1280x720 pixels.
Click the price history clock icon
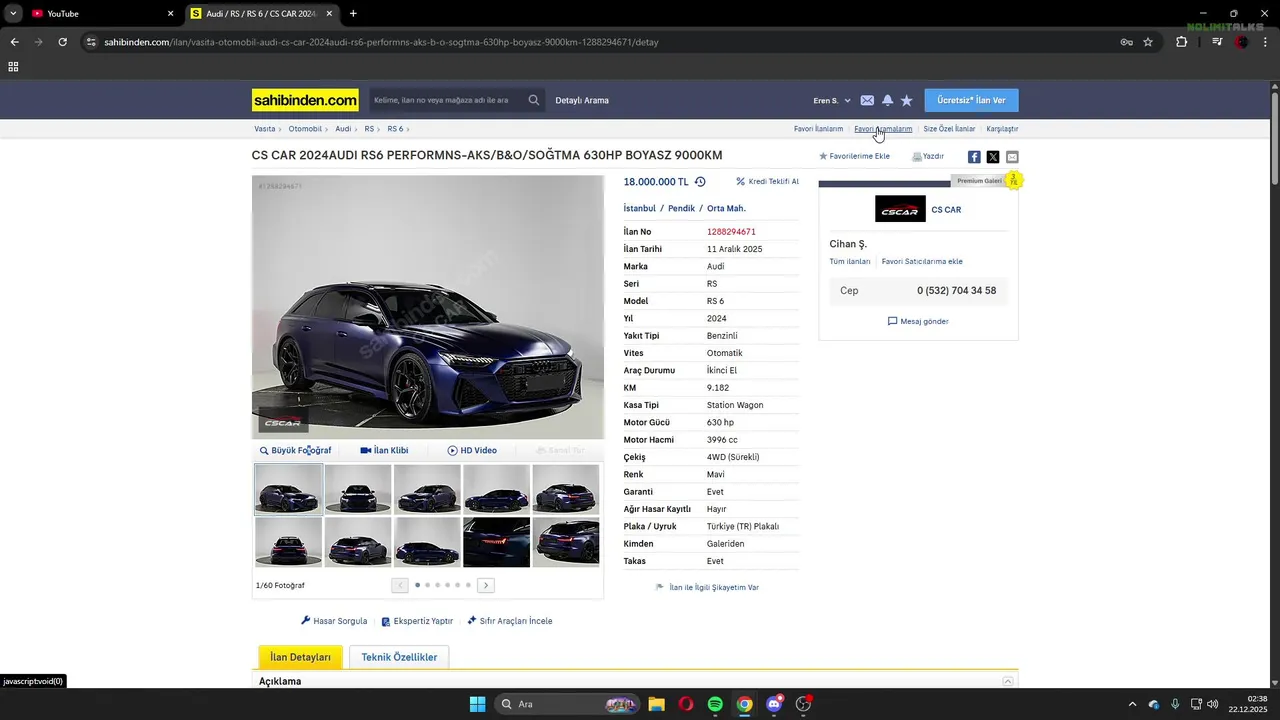click(x=700, y=182)
